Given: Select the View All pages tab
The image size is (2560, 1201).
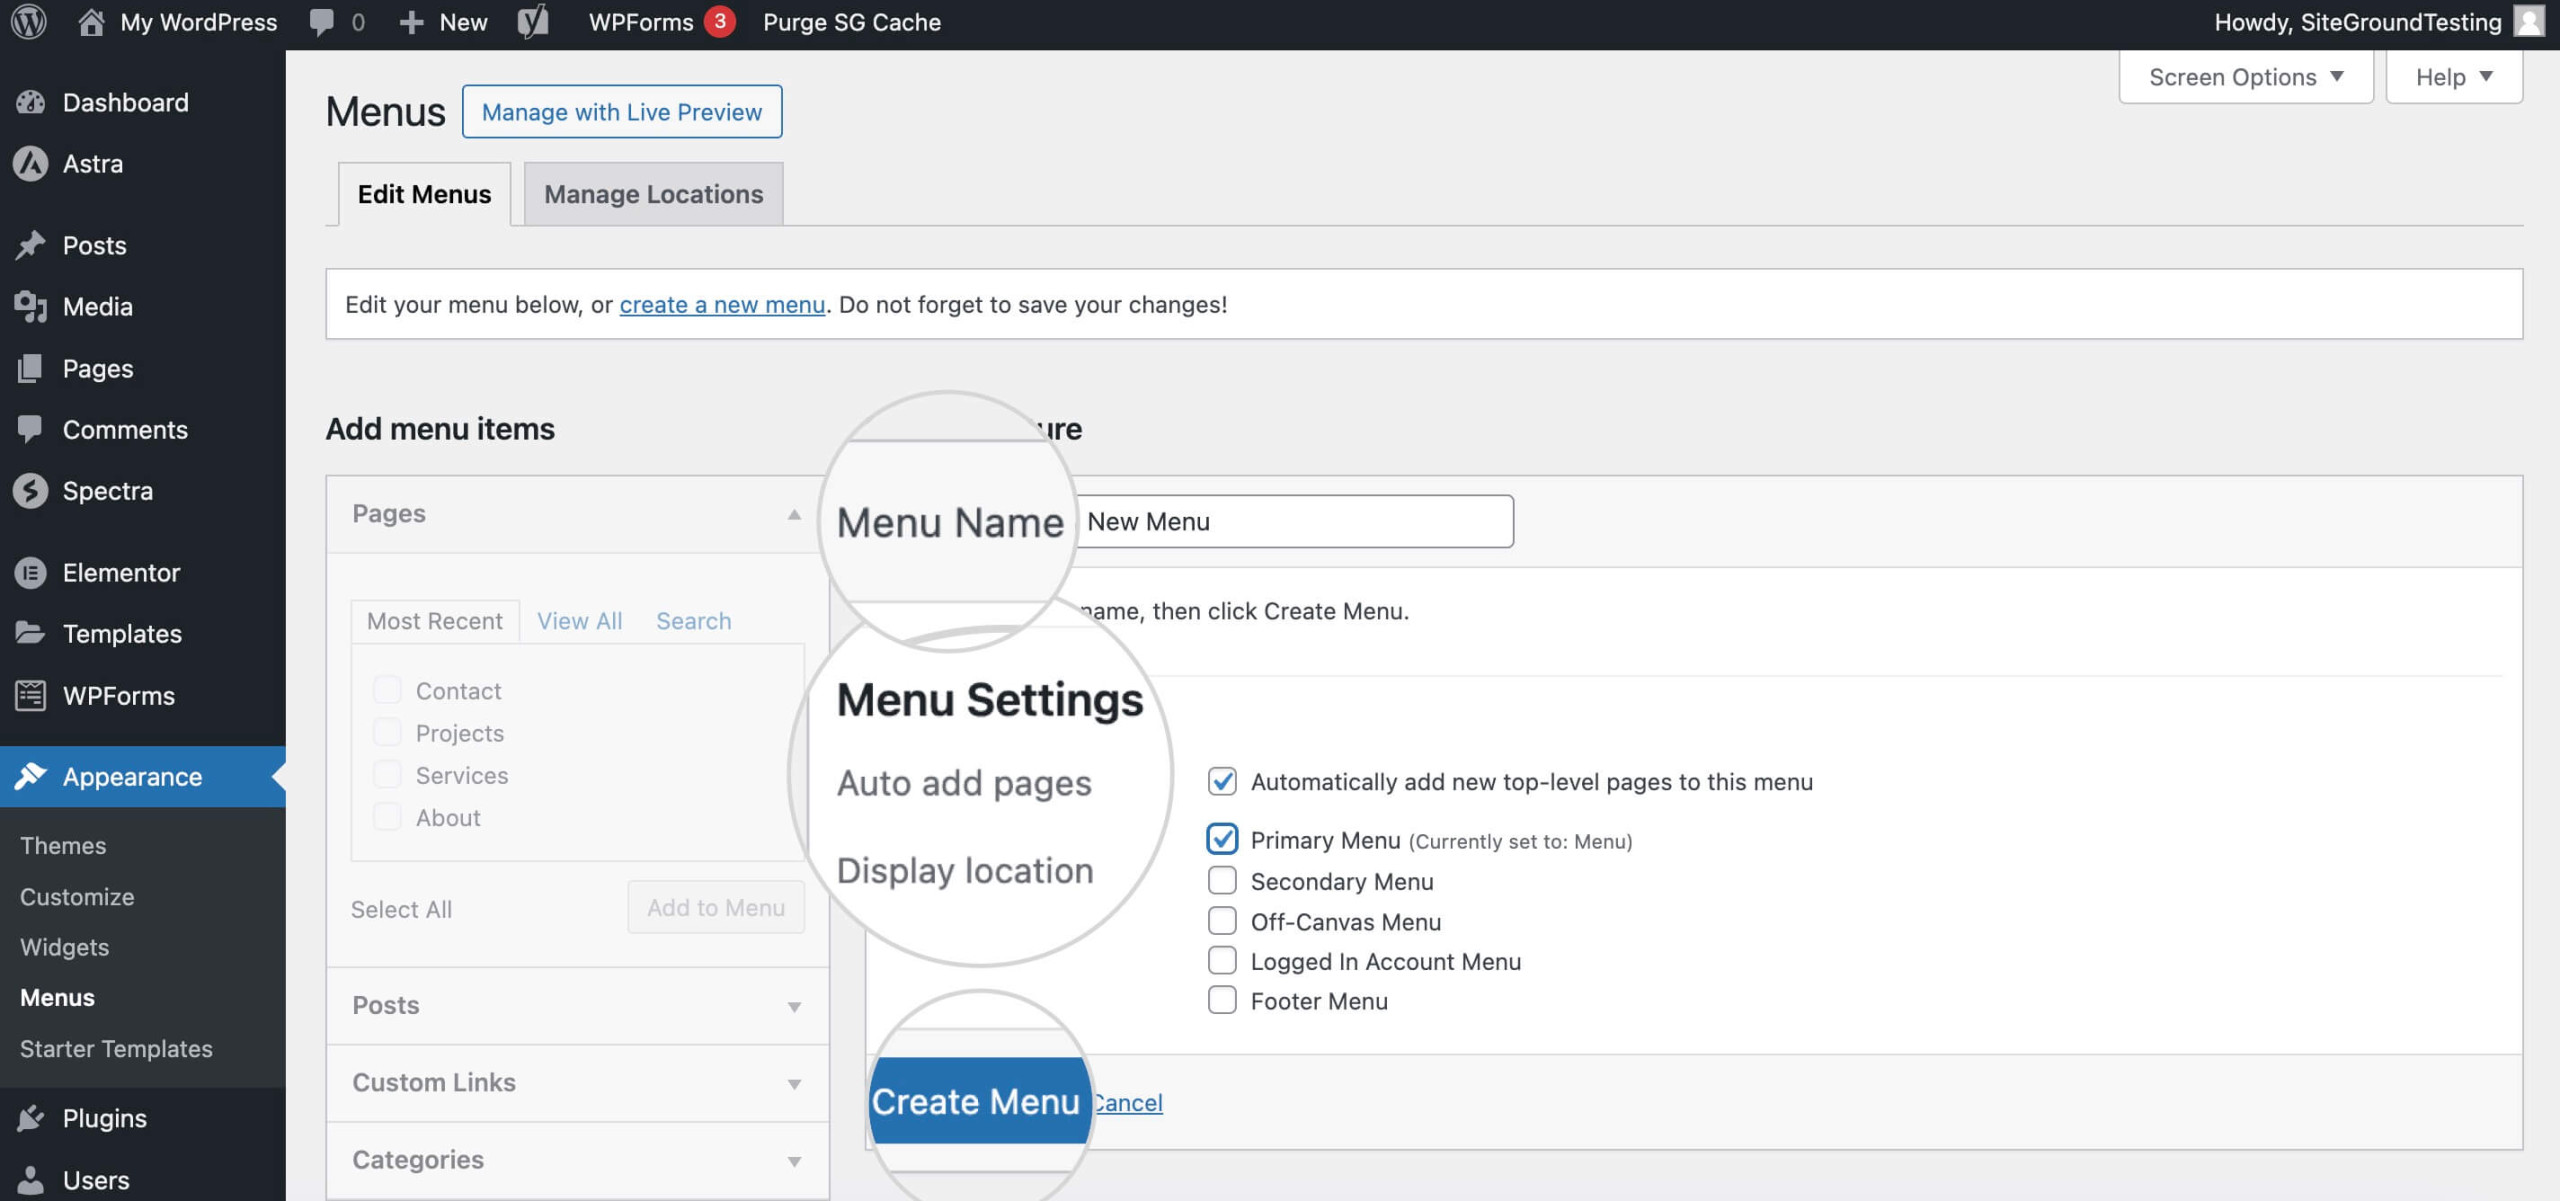Looking at the screenshot, I should [x=580, y=621].
